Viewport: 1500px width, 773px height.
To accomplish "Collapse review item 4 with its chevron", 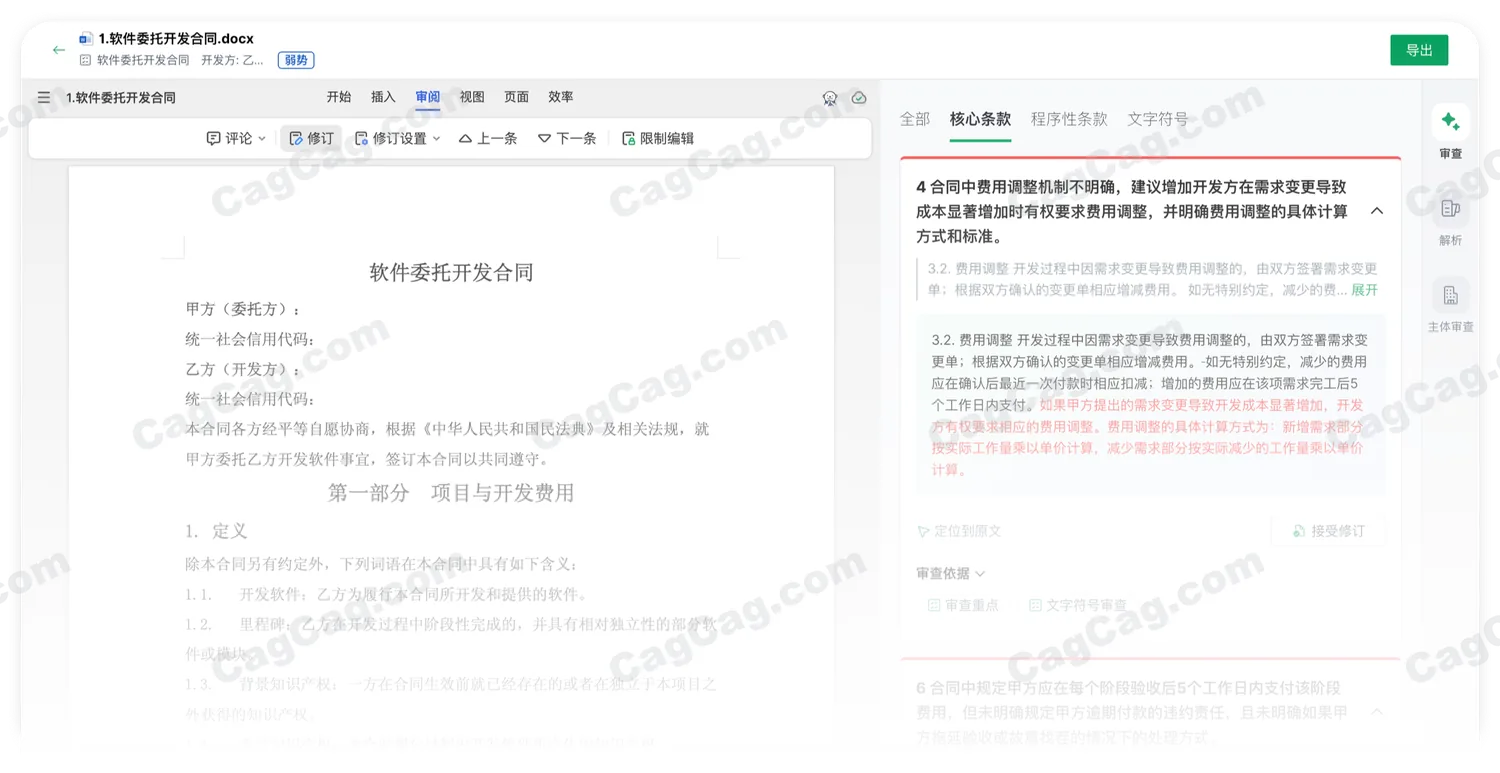I will (1377, 211).
